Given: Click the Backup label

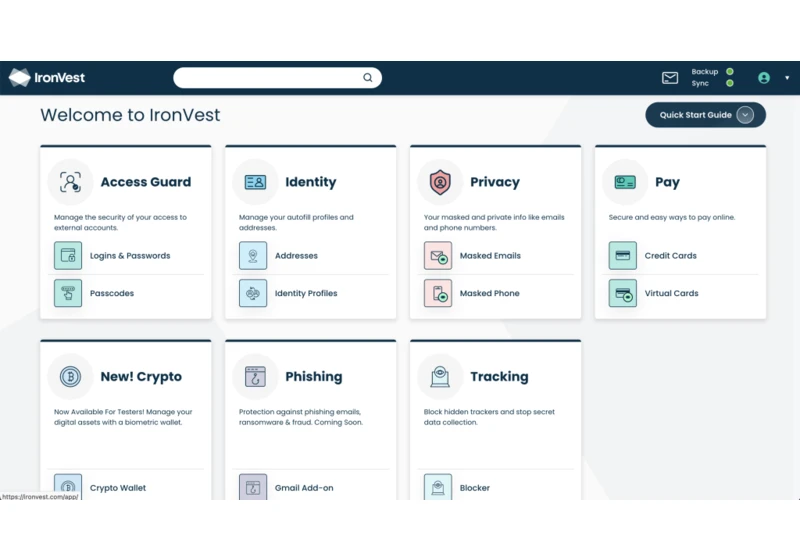Looking at the screenshot, I should tap(705, 71).
